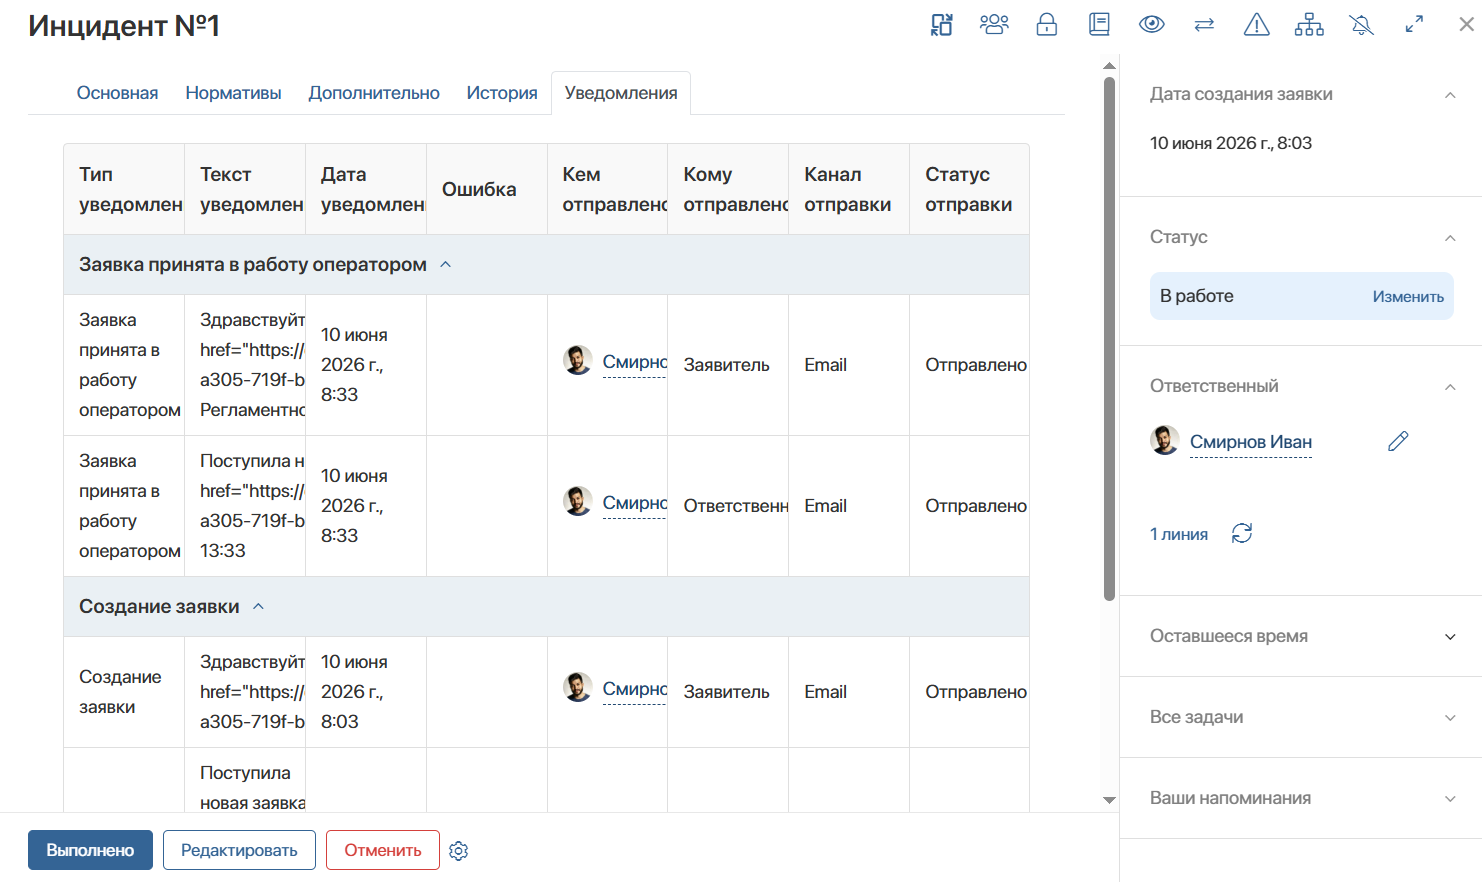Click the Изменить status link
1482x882 pixels.
1408,297
